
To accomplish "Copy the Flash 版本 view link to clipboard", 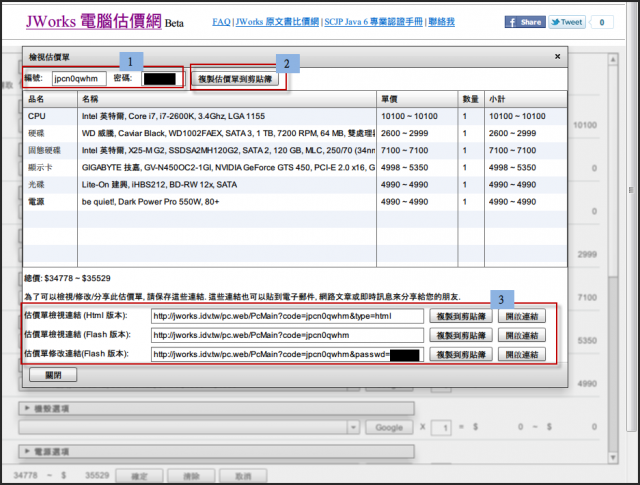I will point(461,336).
